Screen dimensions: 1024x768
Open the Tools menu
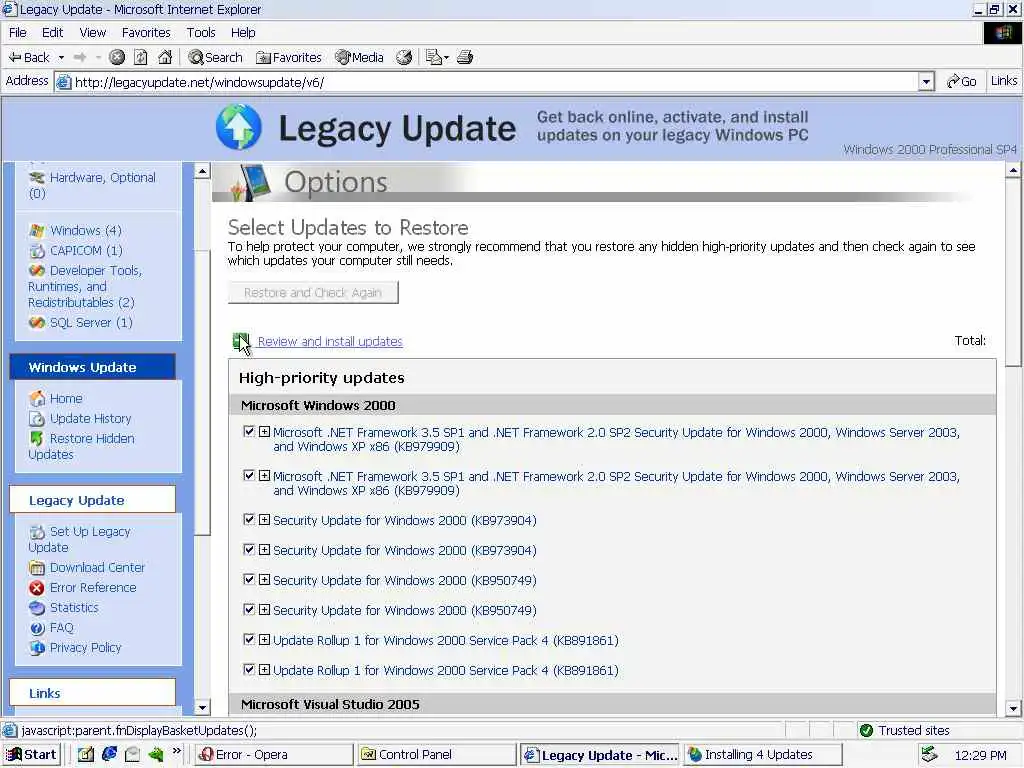point(200,33)
